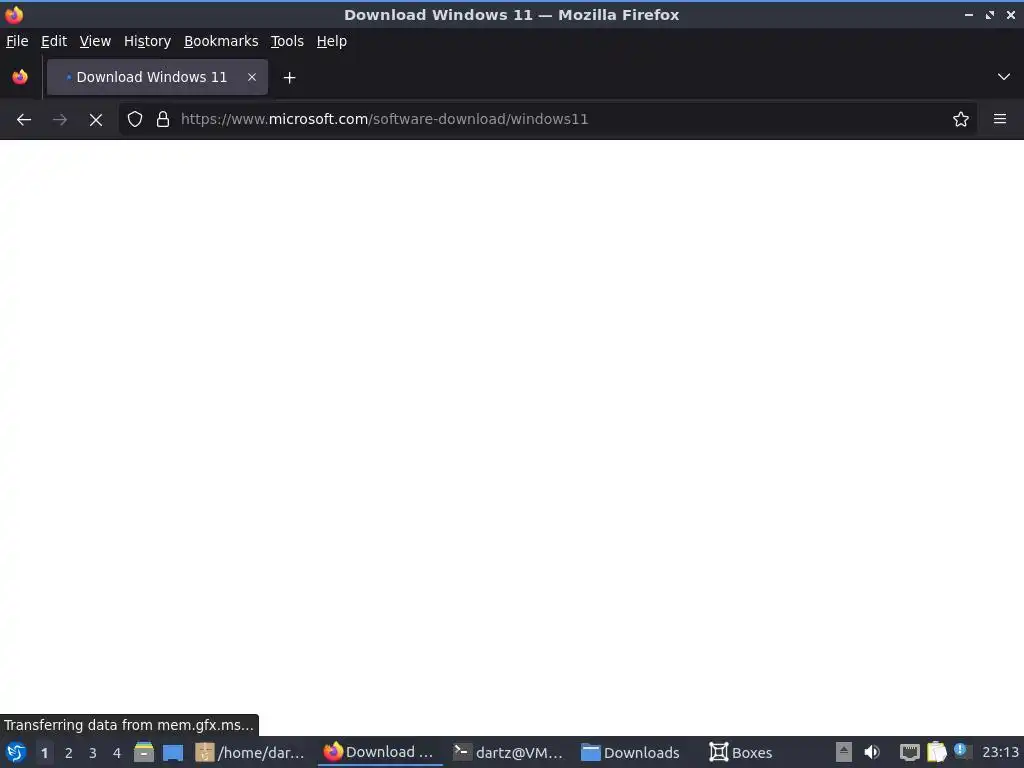Open clipboard manager tray icon

click(936, 752)
